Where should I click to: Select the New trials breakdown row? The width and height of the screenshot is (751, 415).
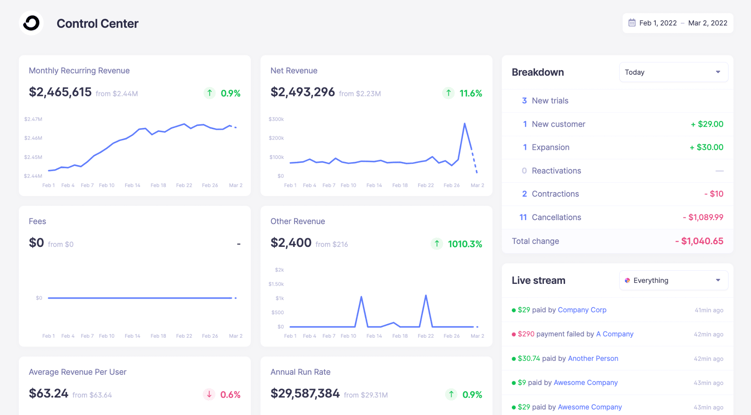(x=617, y=101)
